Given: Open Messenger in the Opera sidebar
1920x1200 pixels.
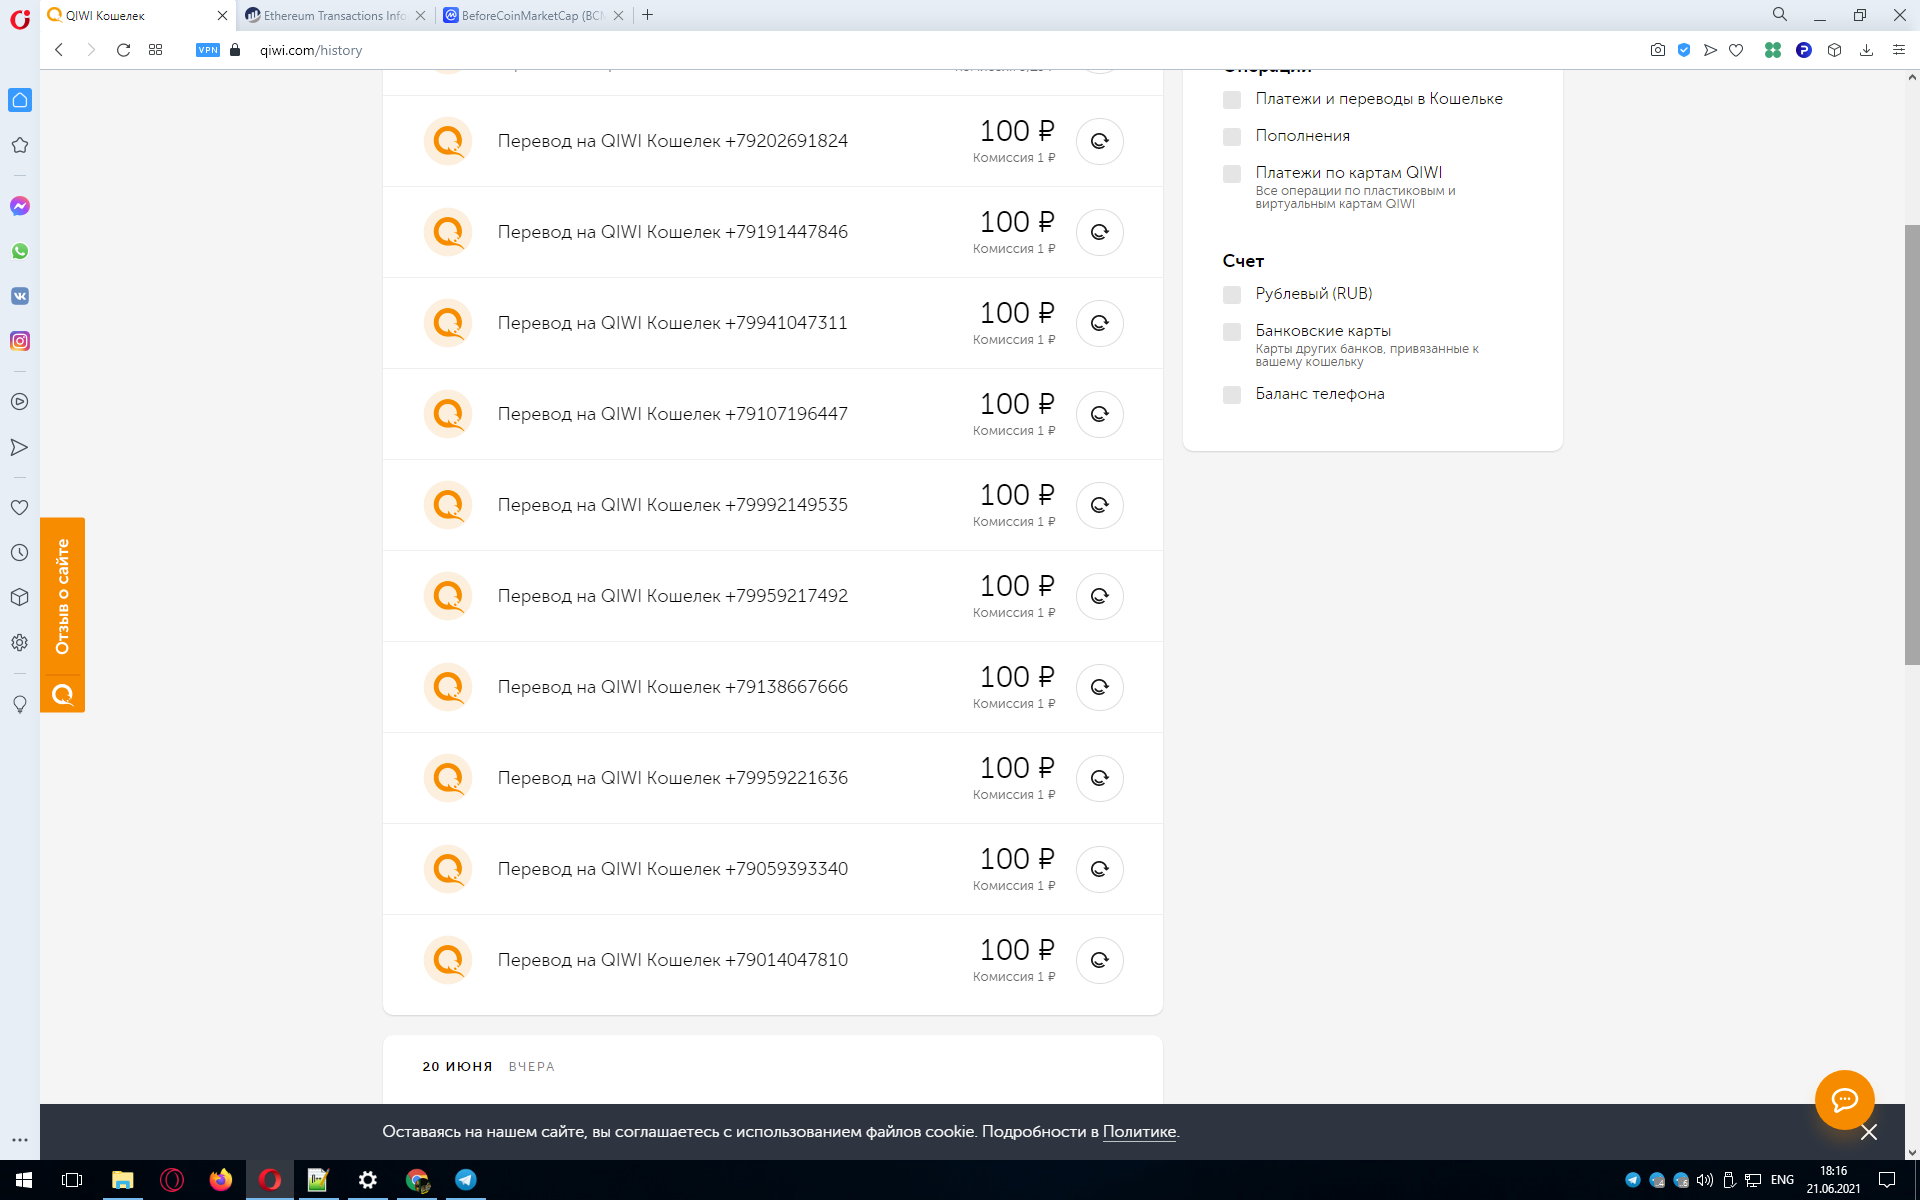Looking at the screenshot, I should (20, 206).
